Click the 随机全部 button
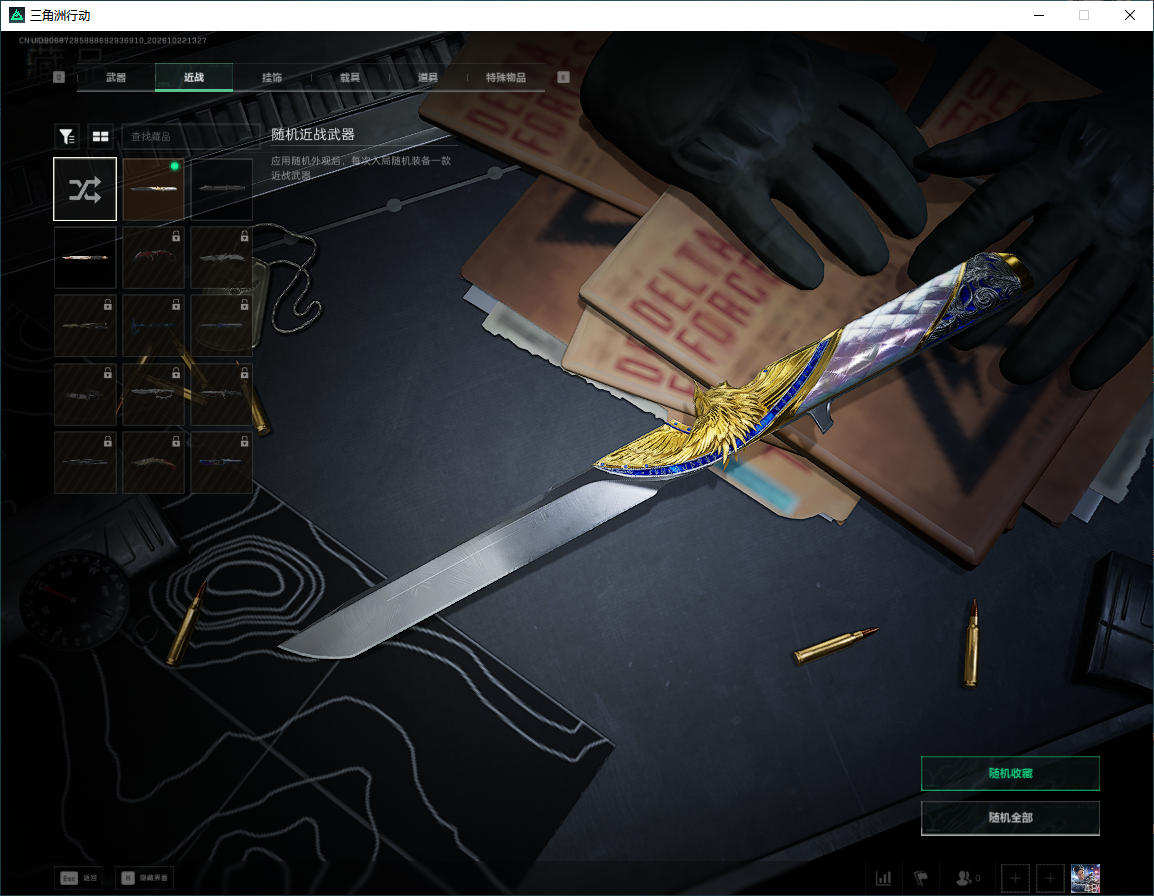 [x=1010, y=817]
